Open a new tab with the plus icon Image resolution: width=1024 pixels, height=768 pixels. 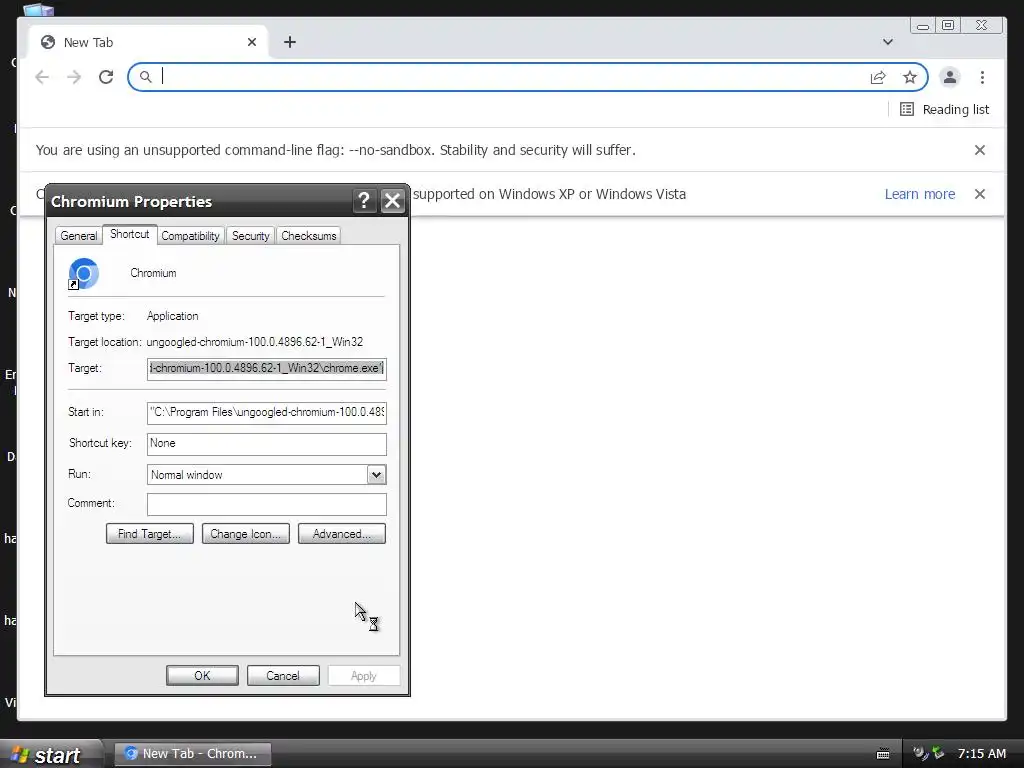[290, 42]
